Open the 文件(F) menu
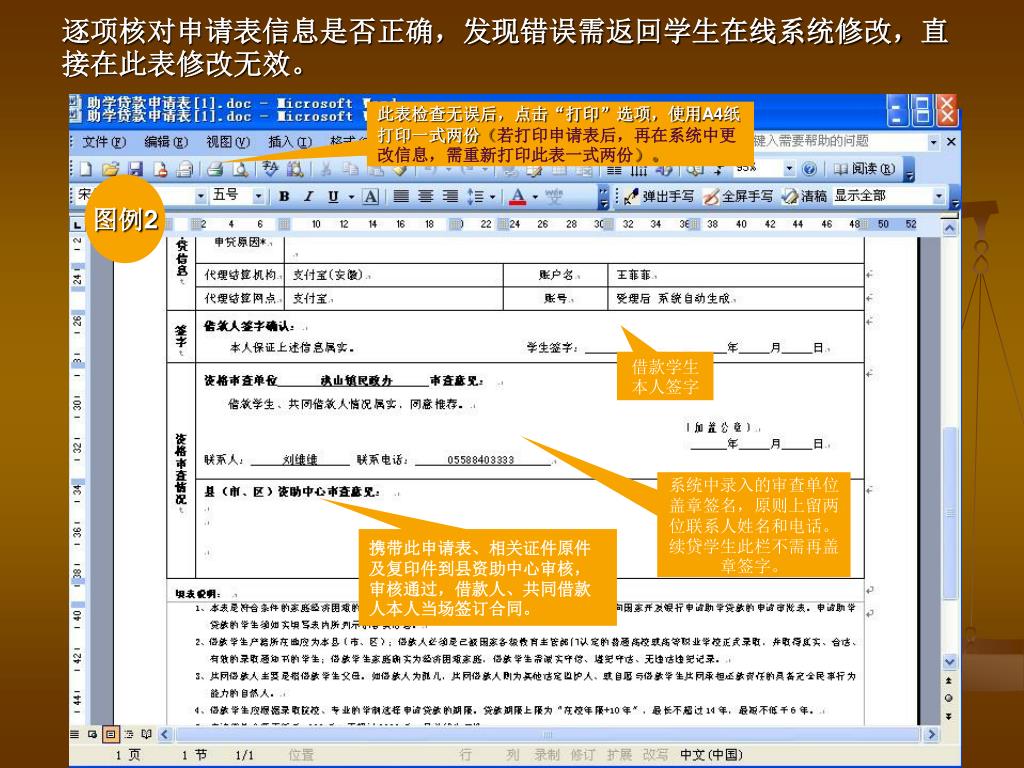 click(x=103, y=142)
